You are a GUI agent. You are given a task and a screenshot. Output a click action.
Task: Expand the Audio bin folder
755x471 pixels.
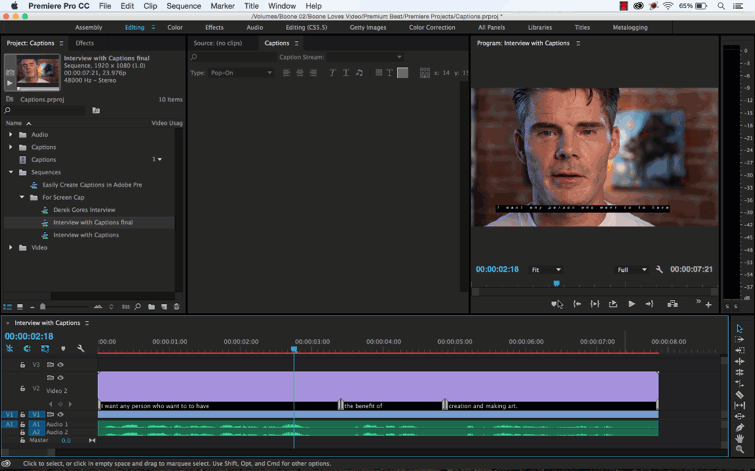click(x=11, y=134)
